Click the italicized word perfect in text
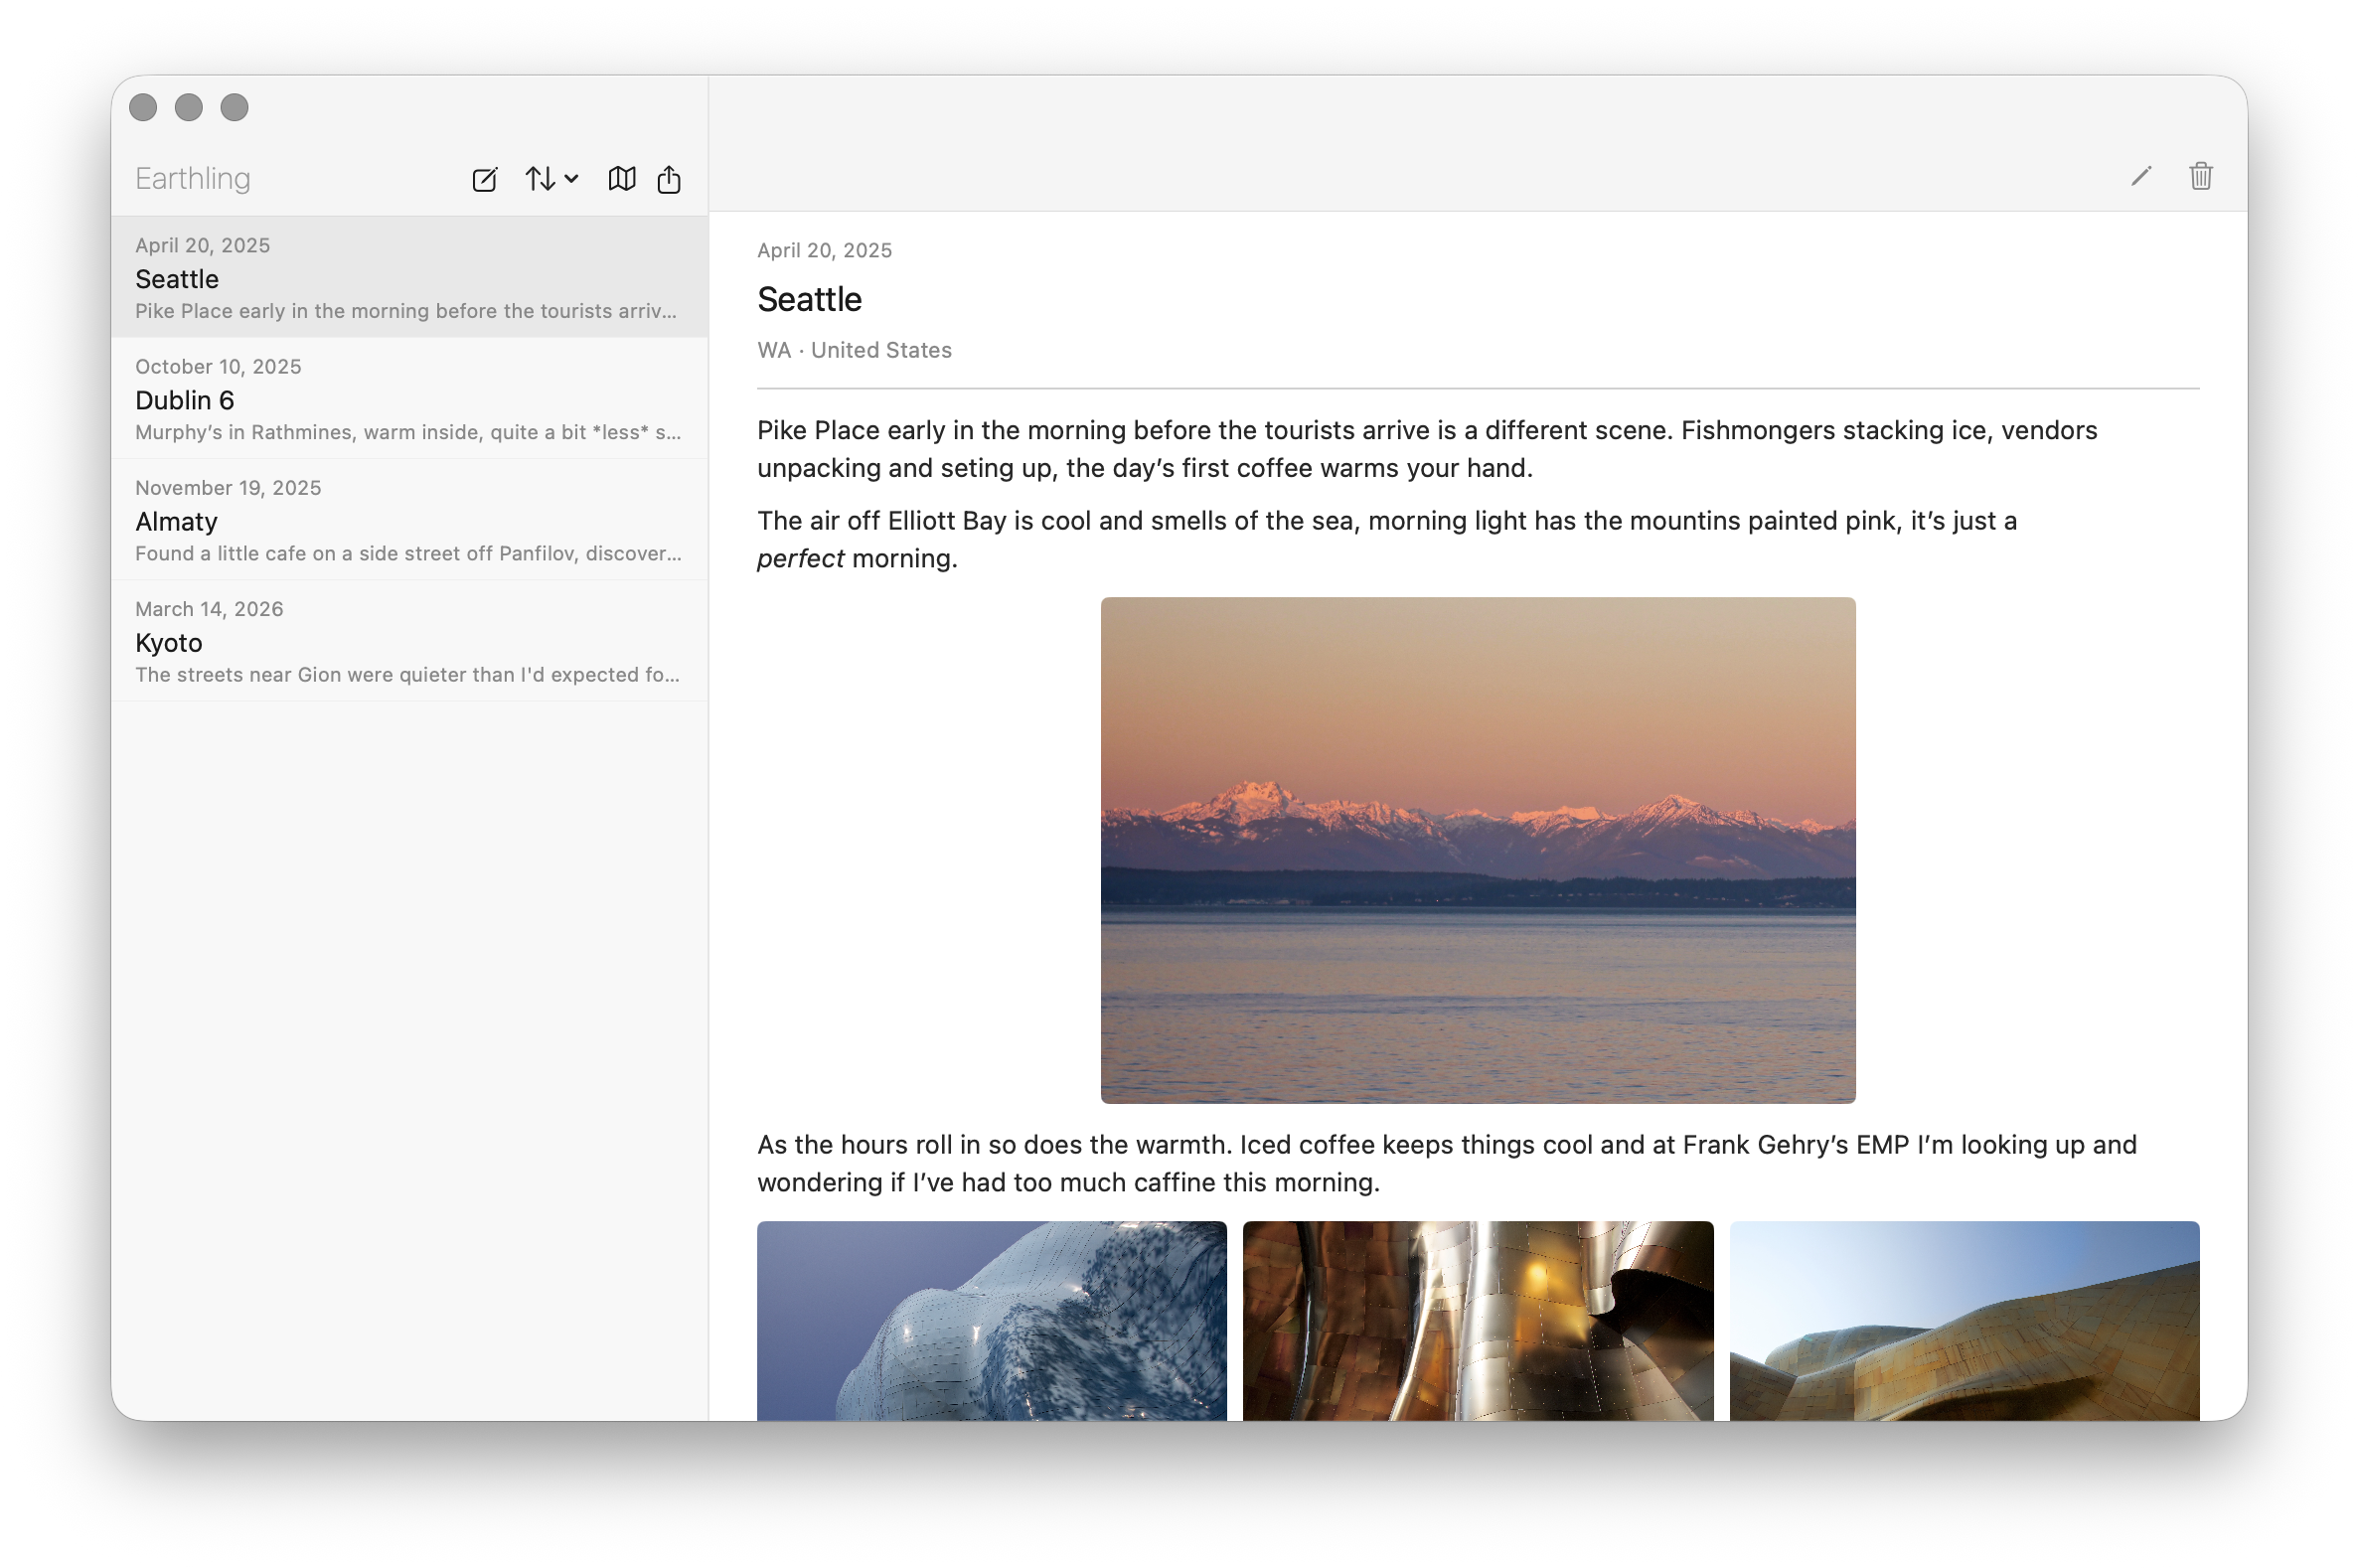 pos(800,558)
